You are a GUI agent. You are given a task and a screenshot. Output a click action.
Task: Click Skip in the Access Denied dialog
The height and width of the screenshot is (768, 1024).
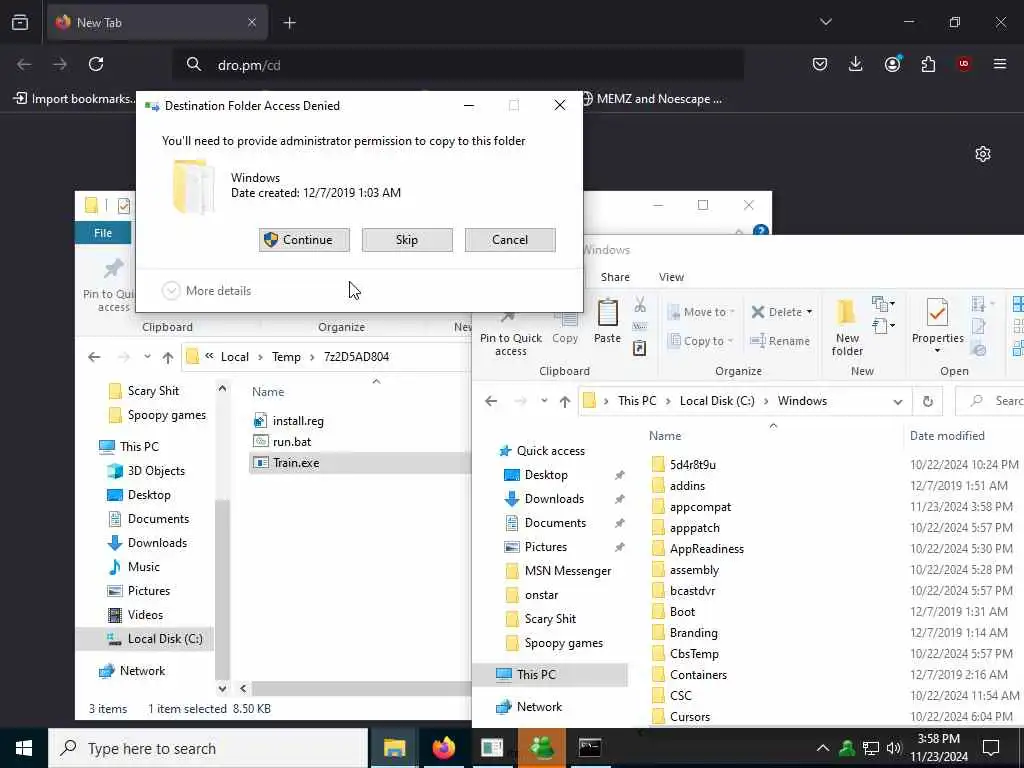pos(407,240)
